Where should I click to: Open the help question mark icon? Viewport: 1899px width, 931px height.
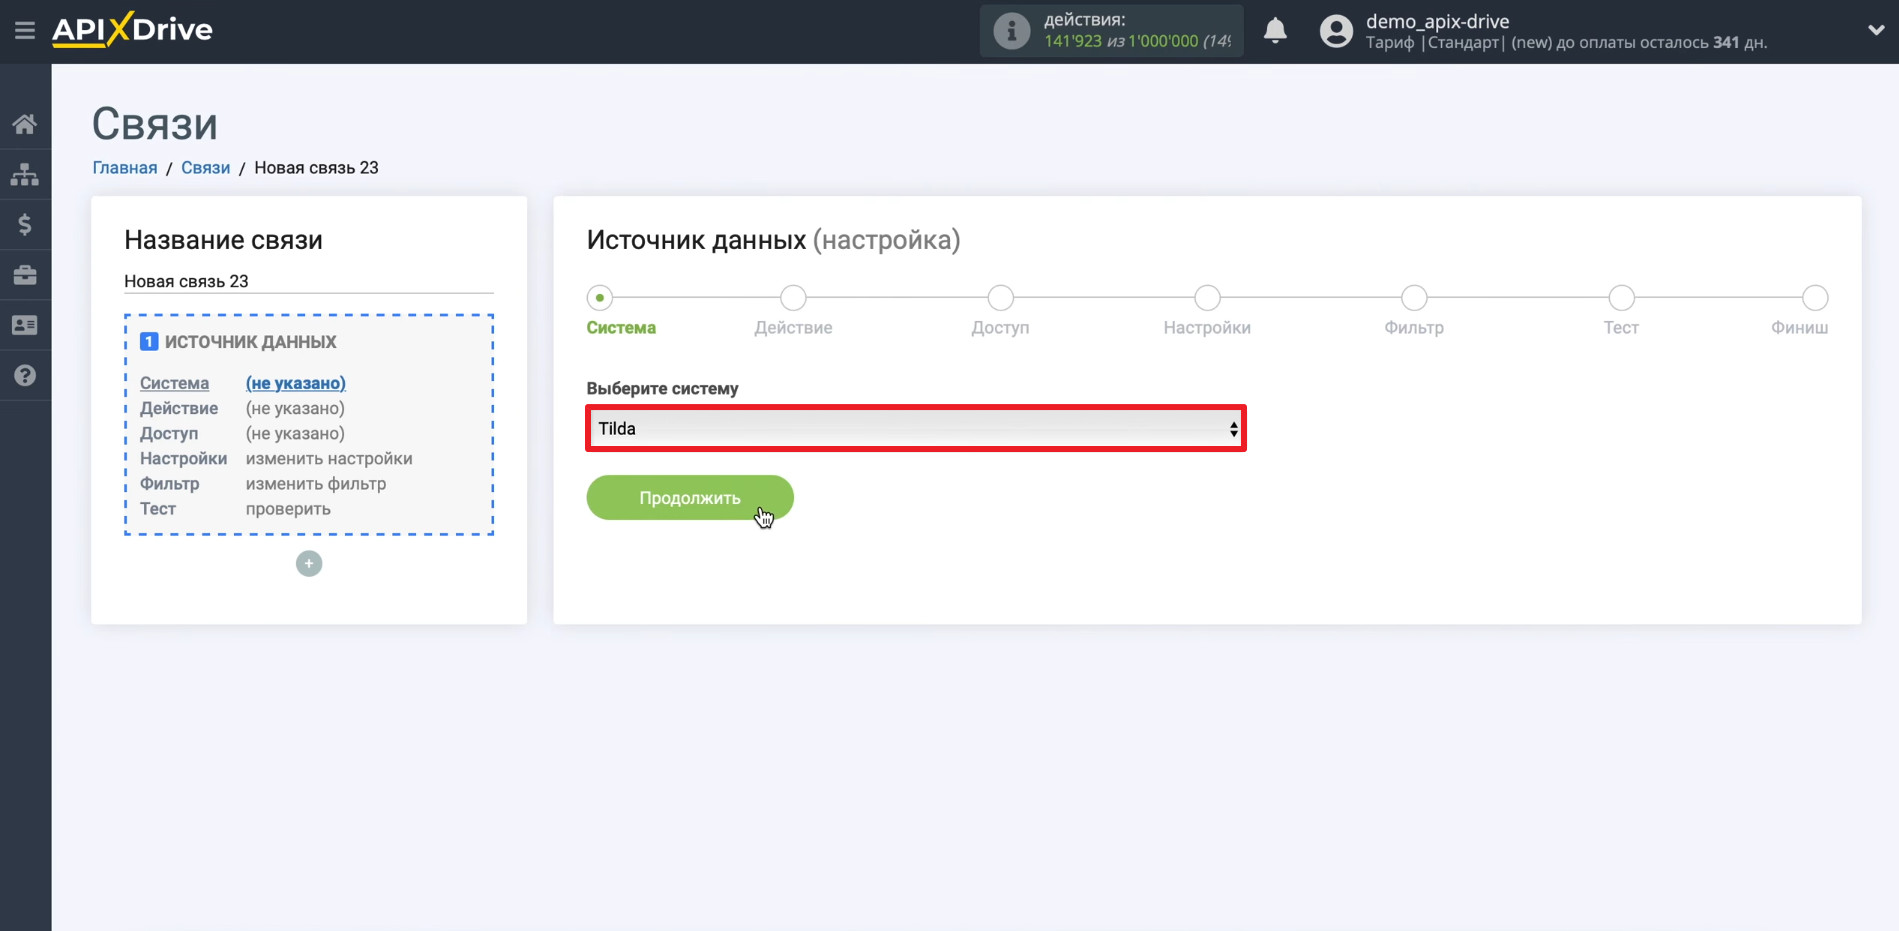(x=25, y=375)
